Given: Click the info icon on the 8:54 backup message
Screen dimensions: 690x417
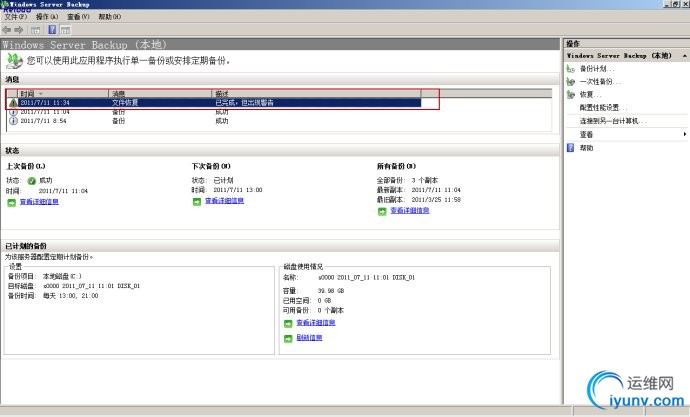Looking at the screenshot, I should coord(13,121).
